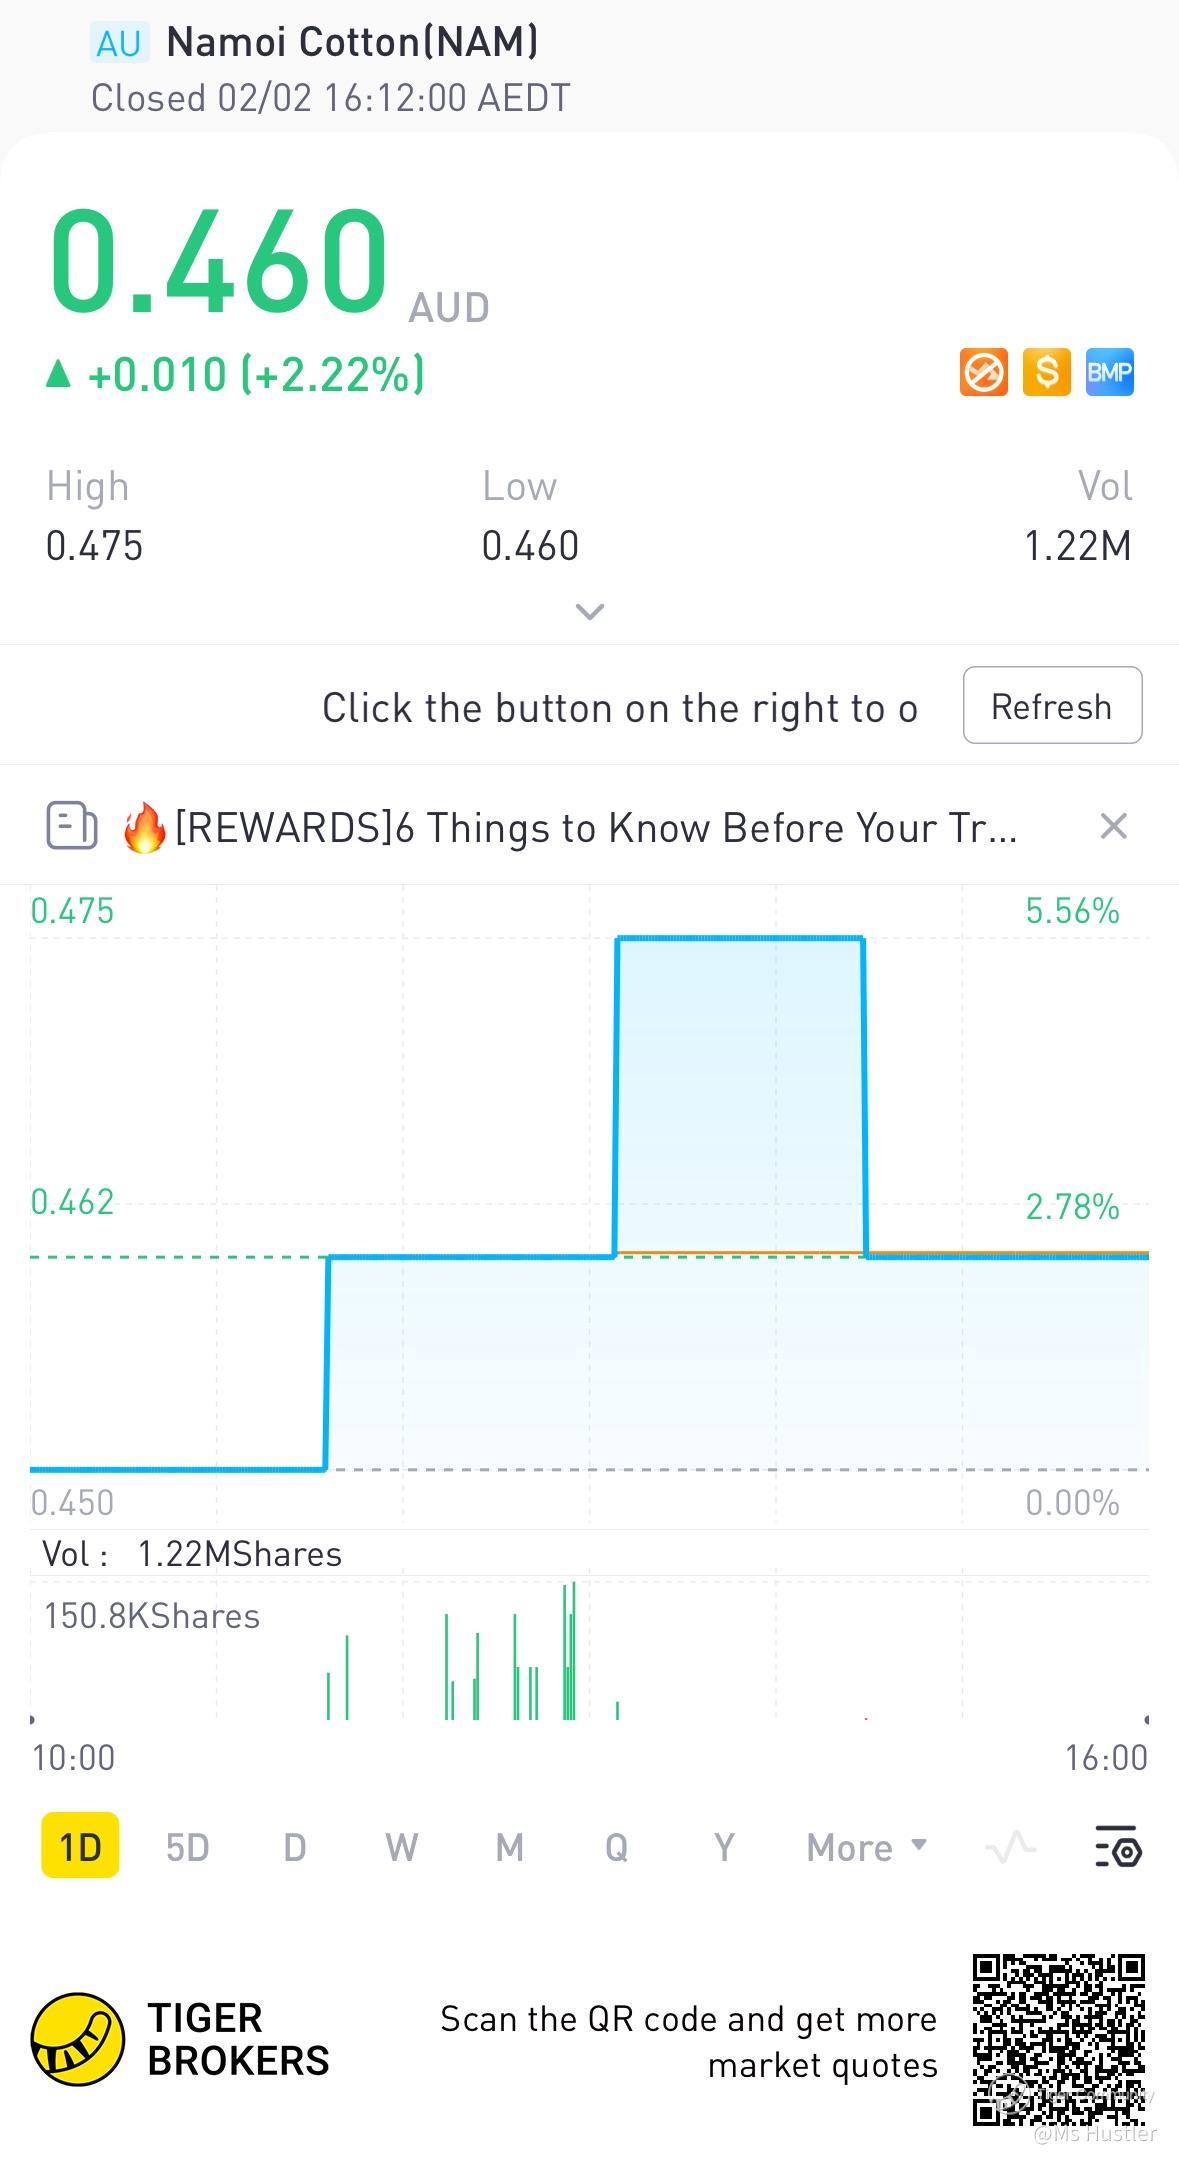The image size is (1179, 2160).
Task: Expand quote details with the down chevron
Action: (590, 611)
